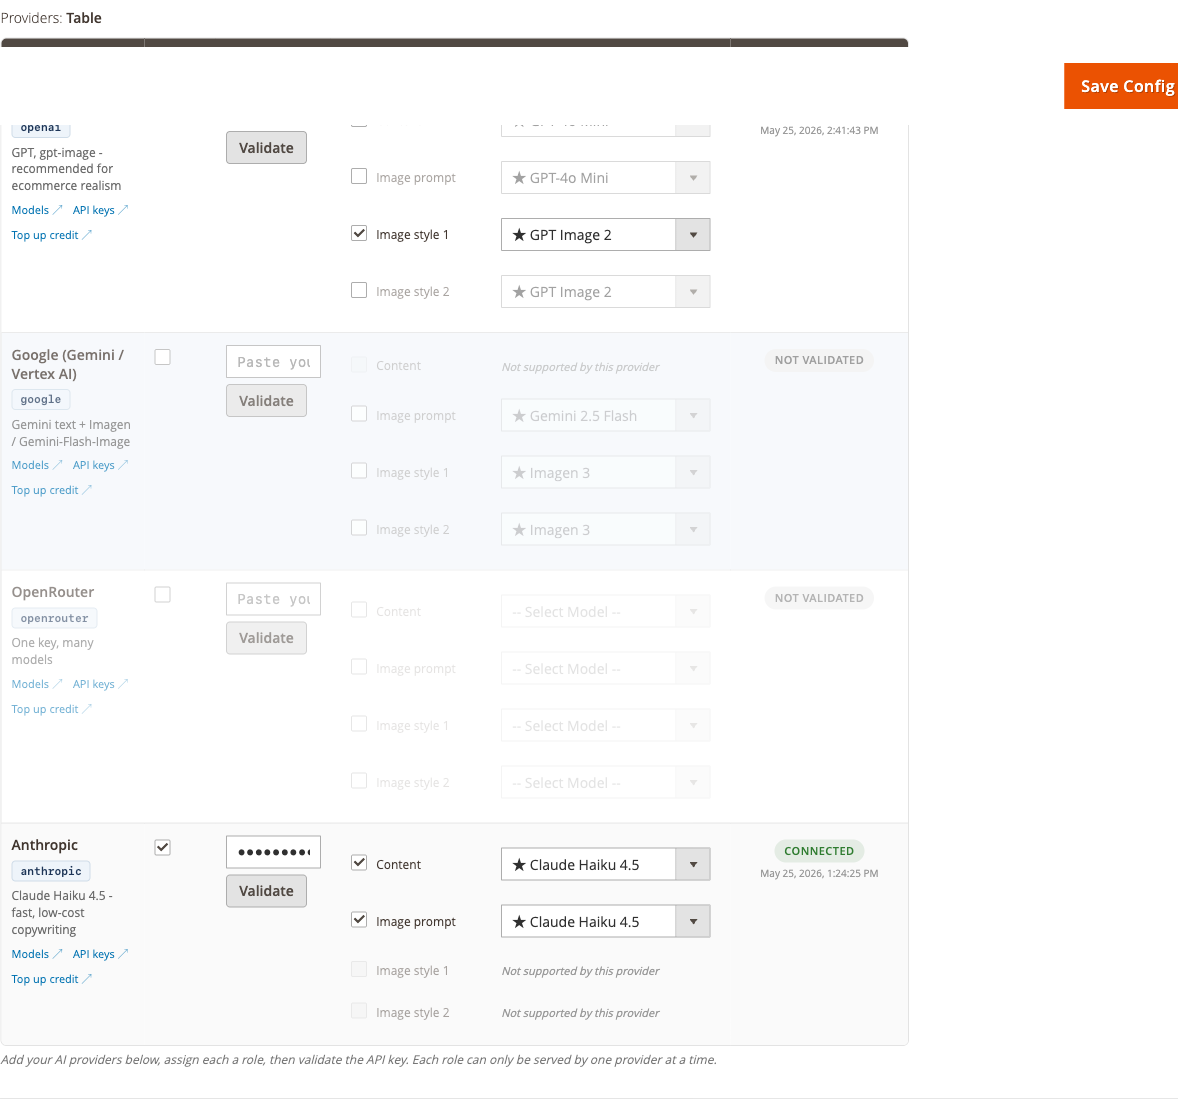Open OpenAI Models link
This screenshot has width=1178, height=1099.
[x=37, y=210]
